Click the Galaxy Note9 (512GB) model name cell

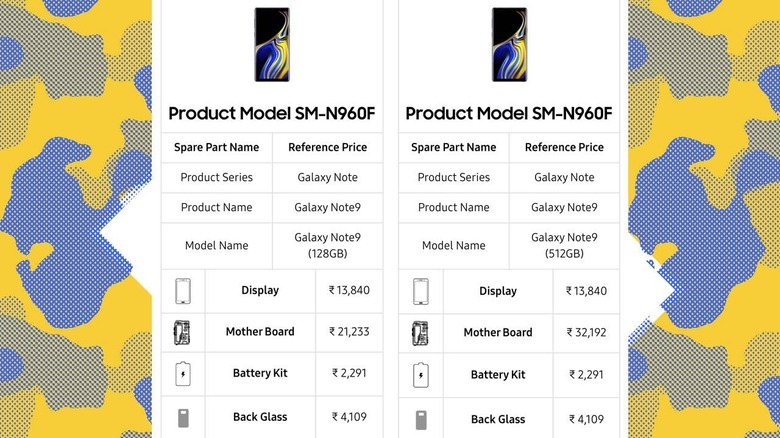[564, 245]
